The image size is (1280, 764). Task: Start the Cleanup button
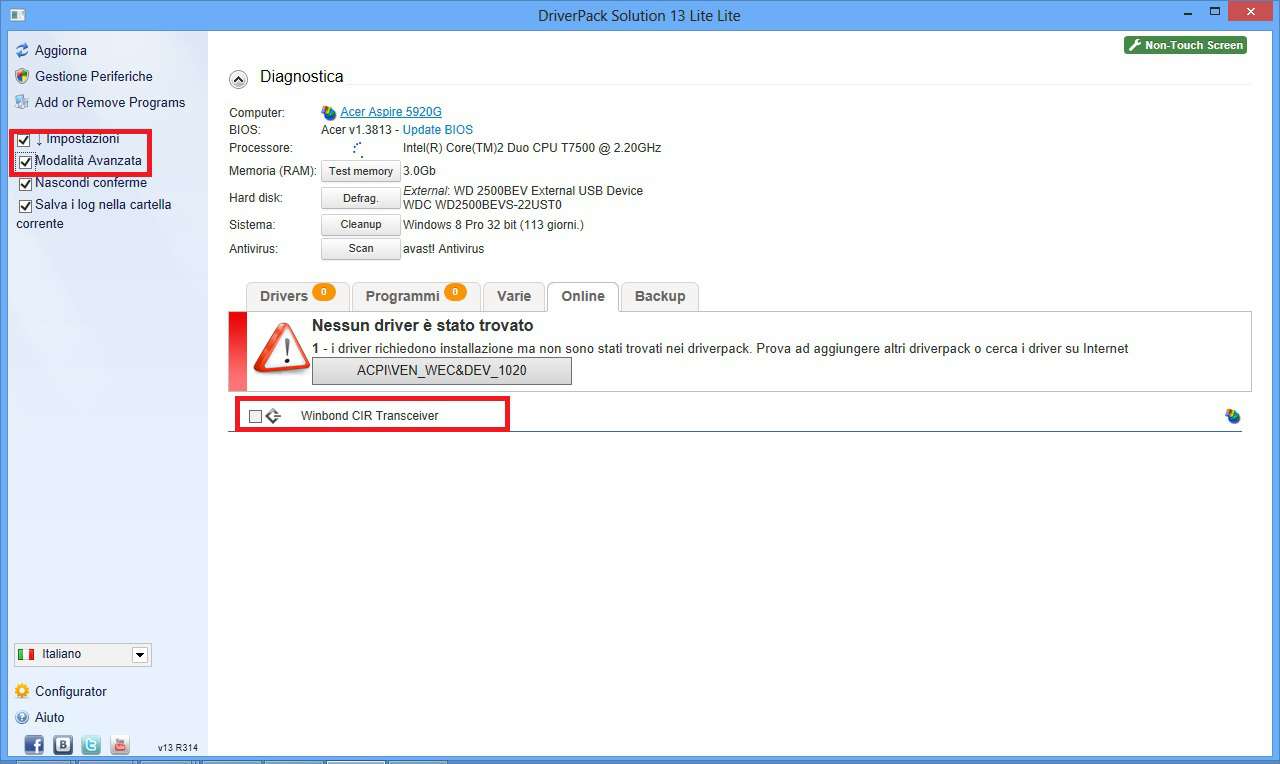[x=361, y=225]
